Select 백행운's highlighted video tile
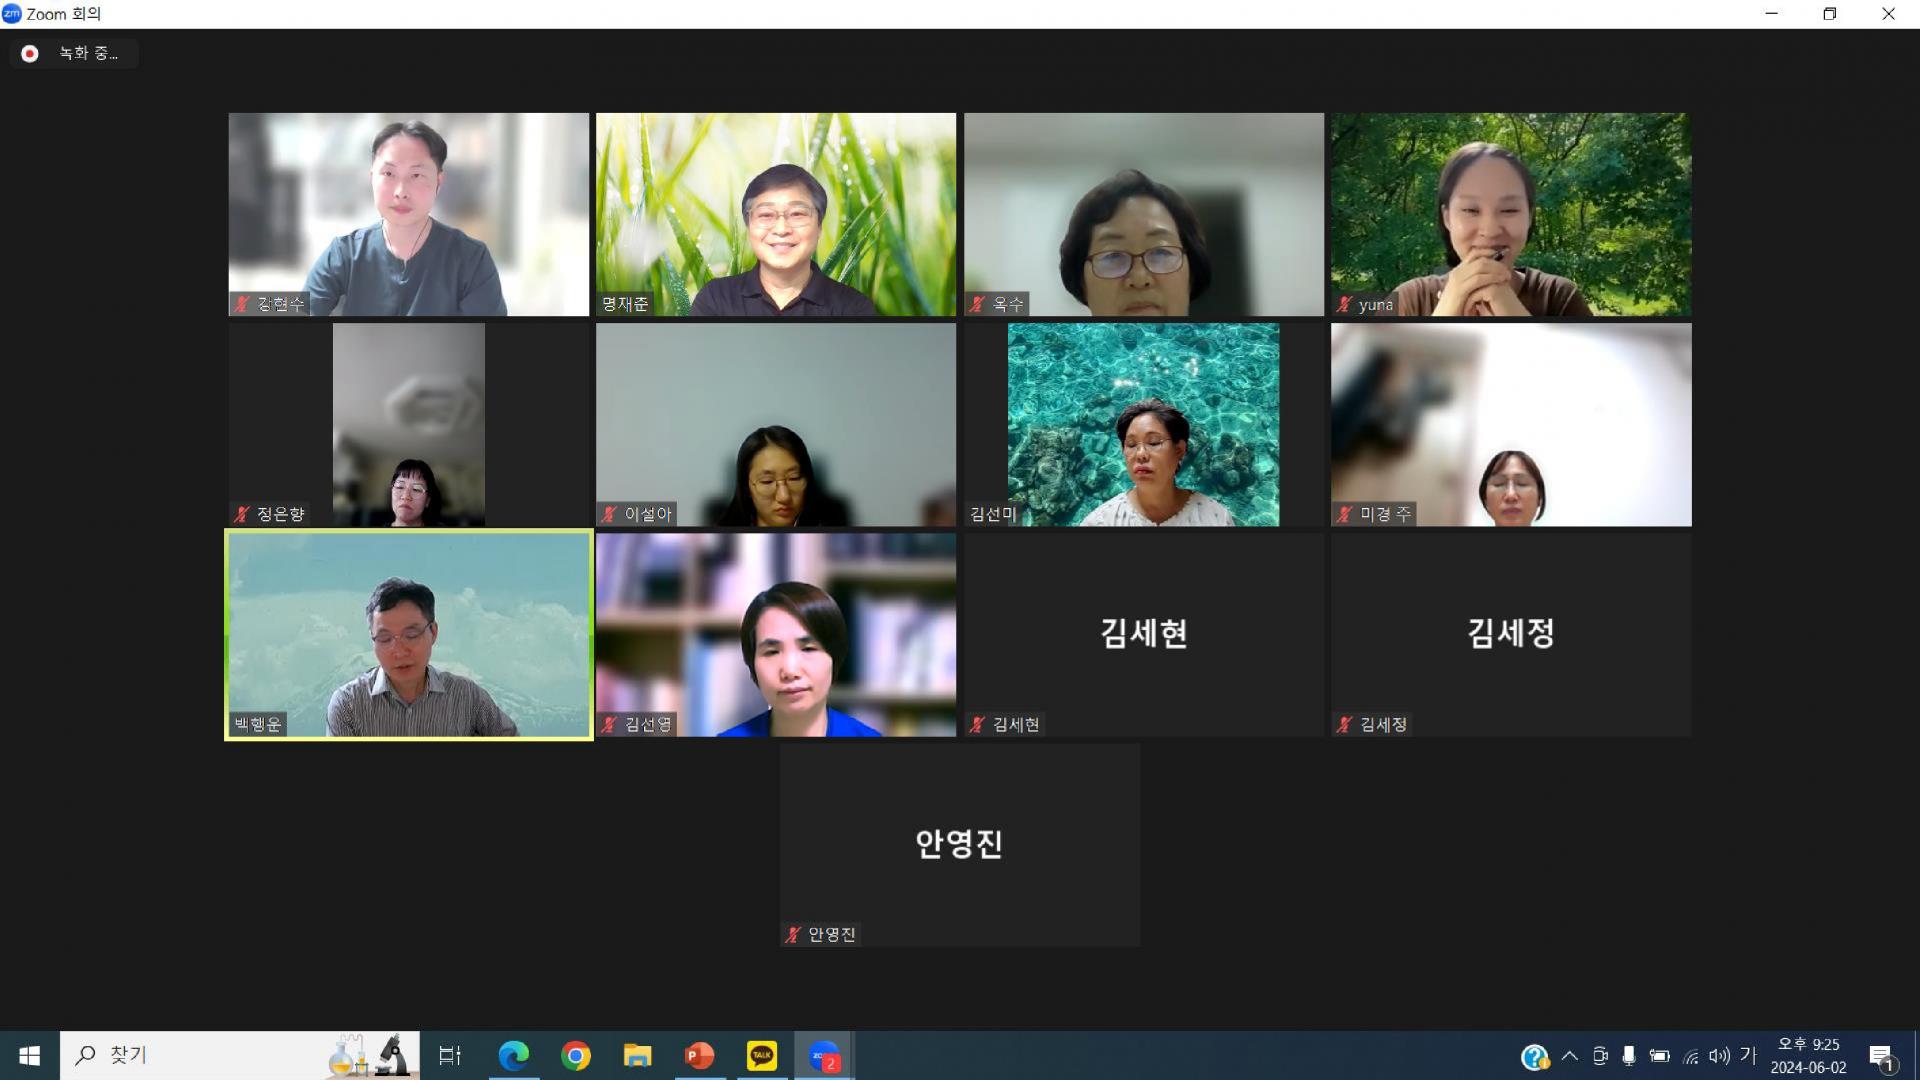 click(x=408, y=635)
